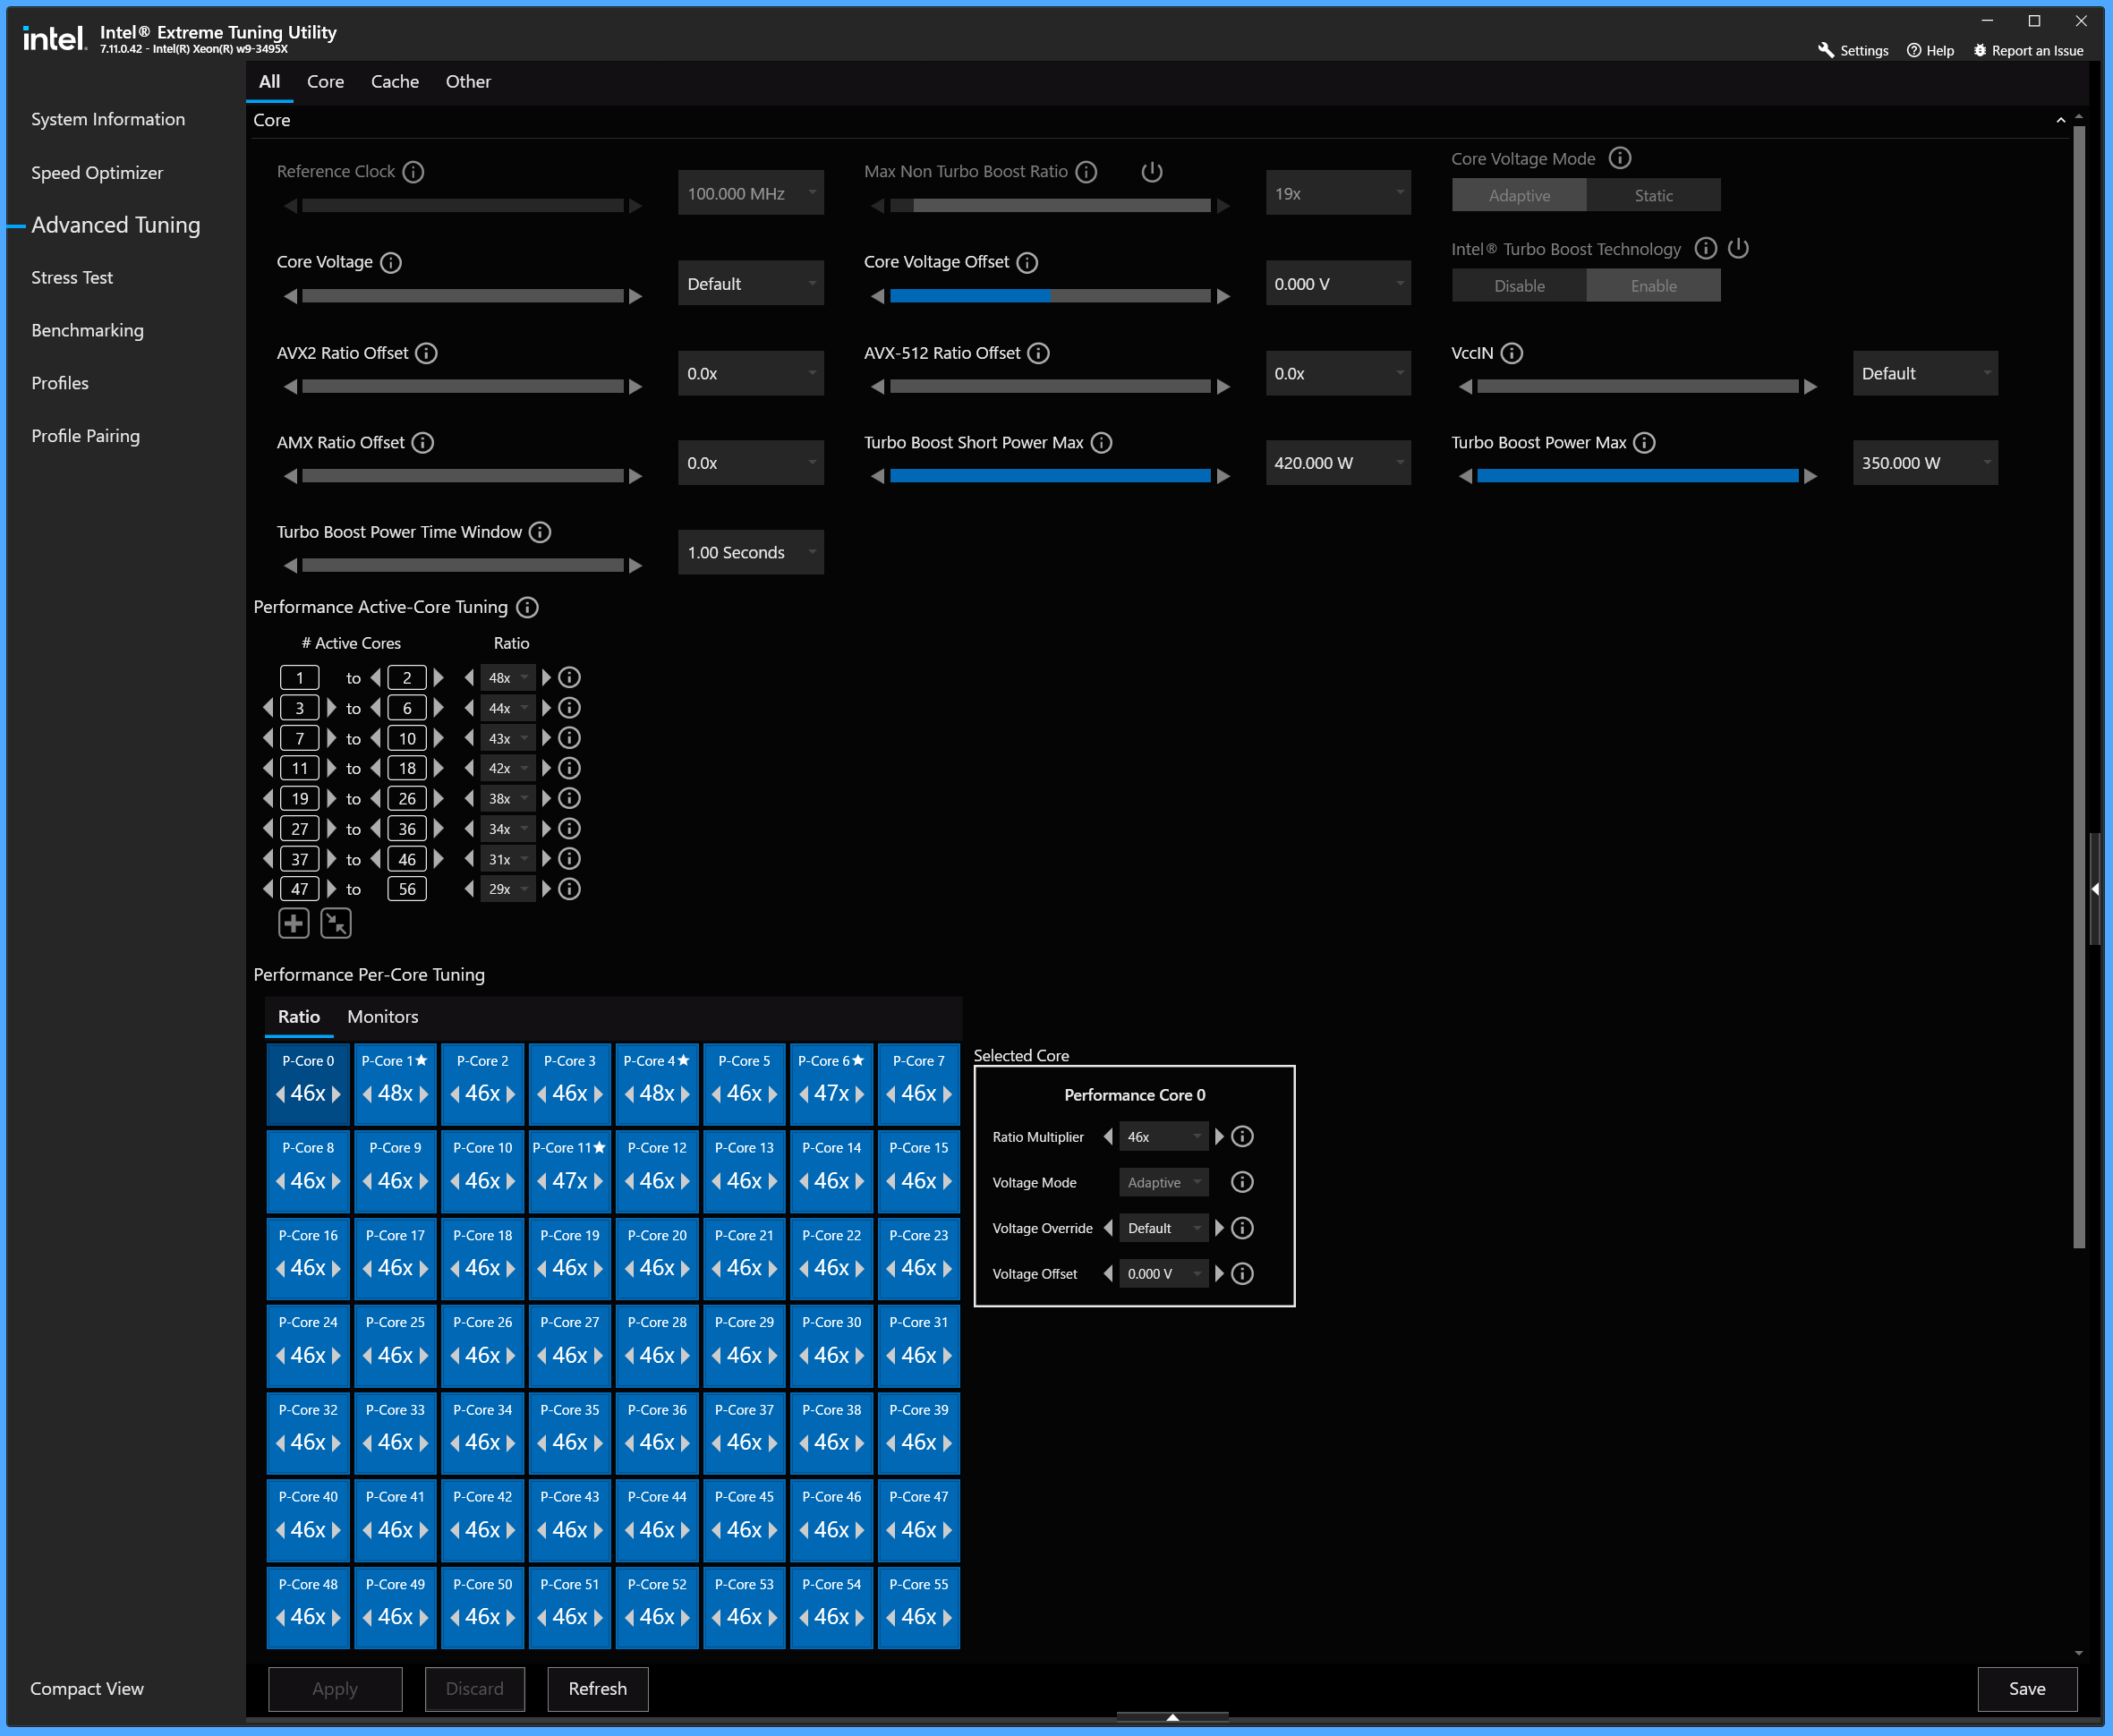Open the Turbo Boost Power Max dropdown
Image resolution: width=2113 pixels, height=1736 pixels.
coord(1925,463)
